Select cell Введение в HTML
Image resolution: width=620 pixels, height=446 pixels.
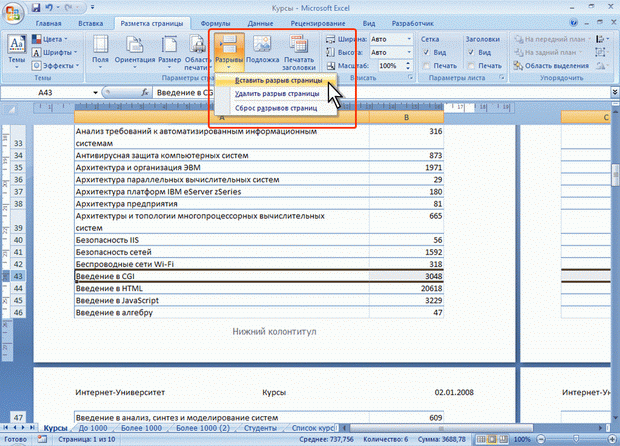pyautogui.click(x=222, y=288)
